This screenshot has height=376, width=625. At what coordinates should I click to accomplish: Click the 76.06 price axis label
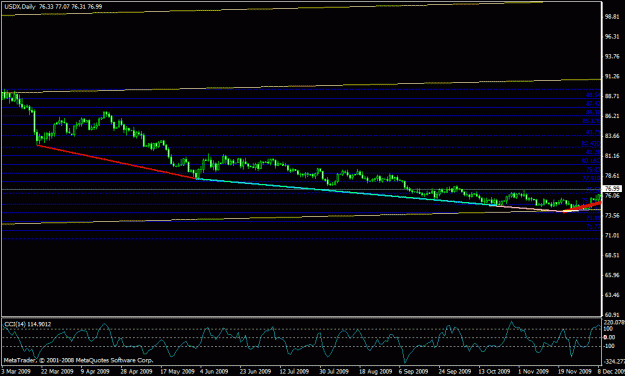612,196
